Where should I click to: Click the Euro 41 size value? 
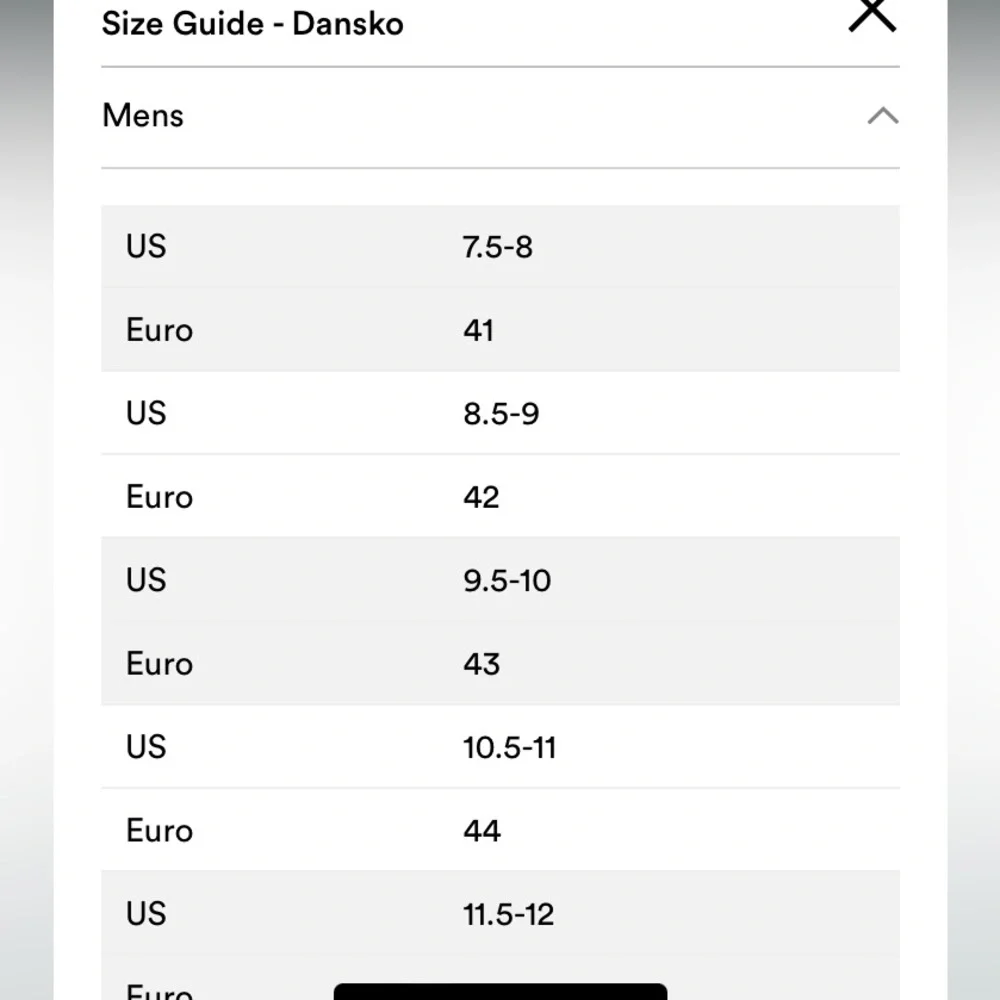click(478, 330)
